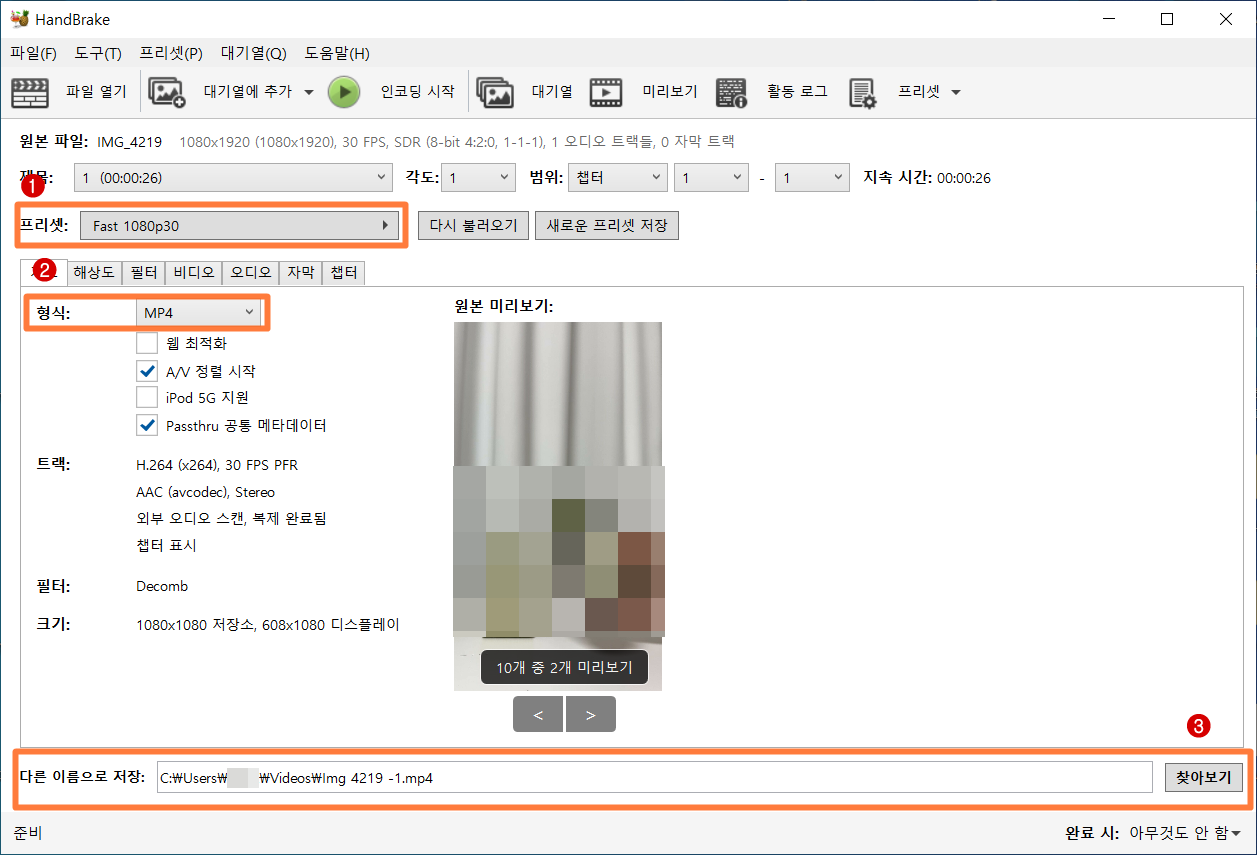Viewport: 1257px width, 855px height.
Task: Uncheck Passthru 공통 메타데이터 checkbox
Action: [x=147, y=425]
